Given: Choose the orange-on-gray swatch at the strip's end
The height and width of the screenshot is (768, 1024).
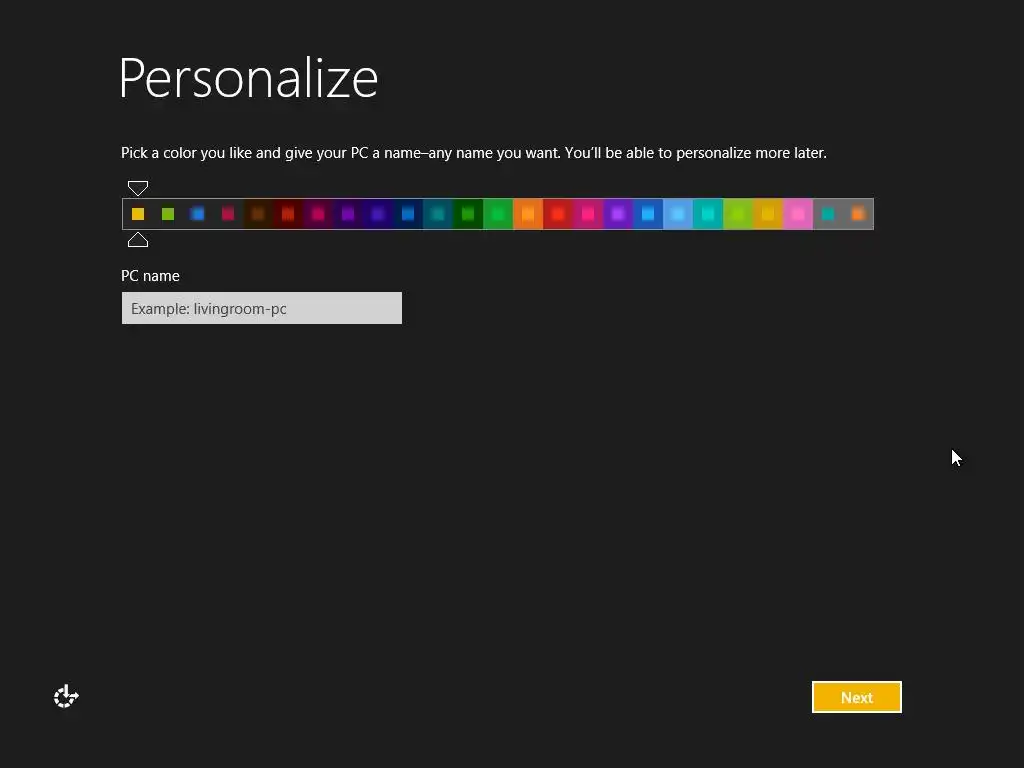Looking at the screenshot, I should (858, 214).
